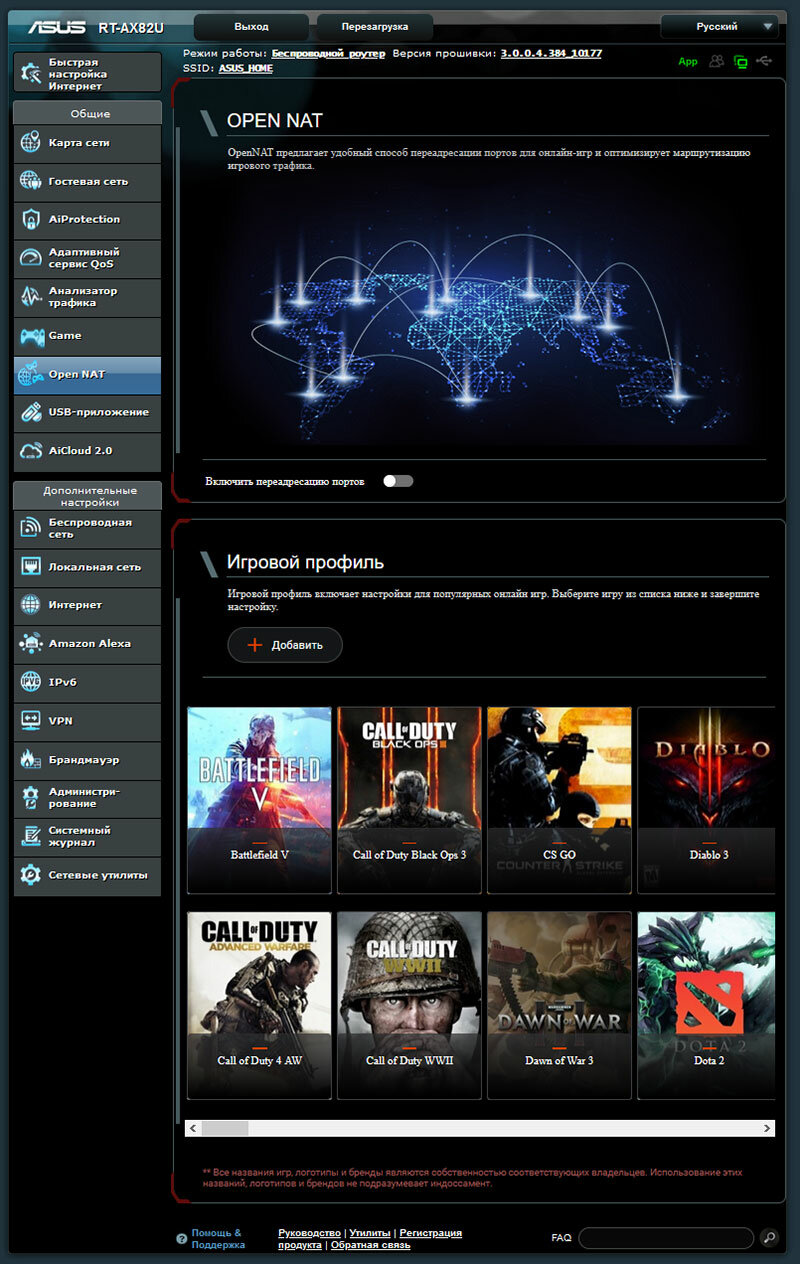Open Карта сети menu item
This screenshot has width=800, height=1264.
(87, 143)
